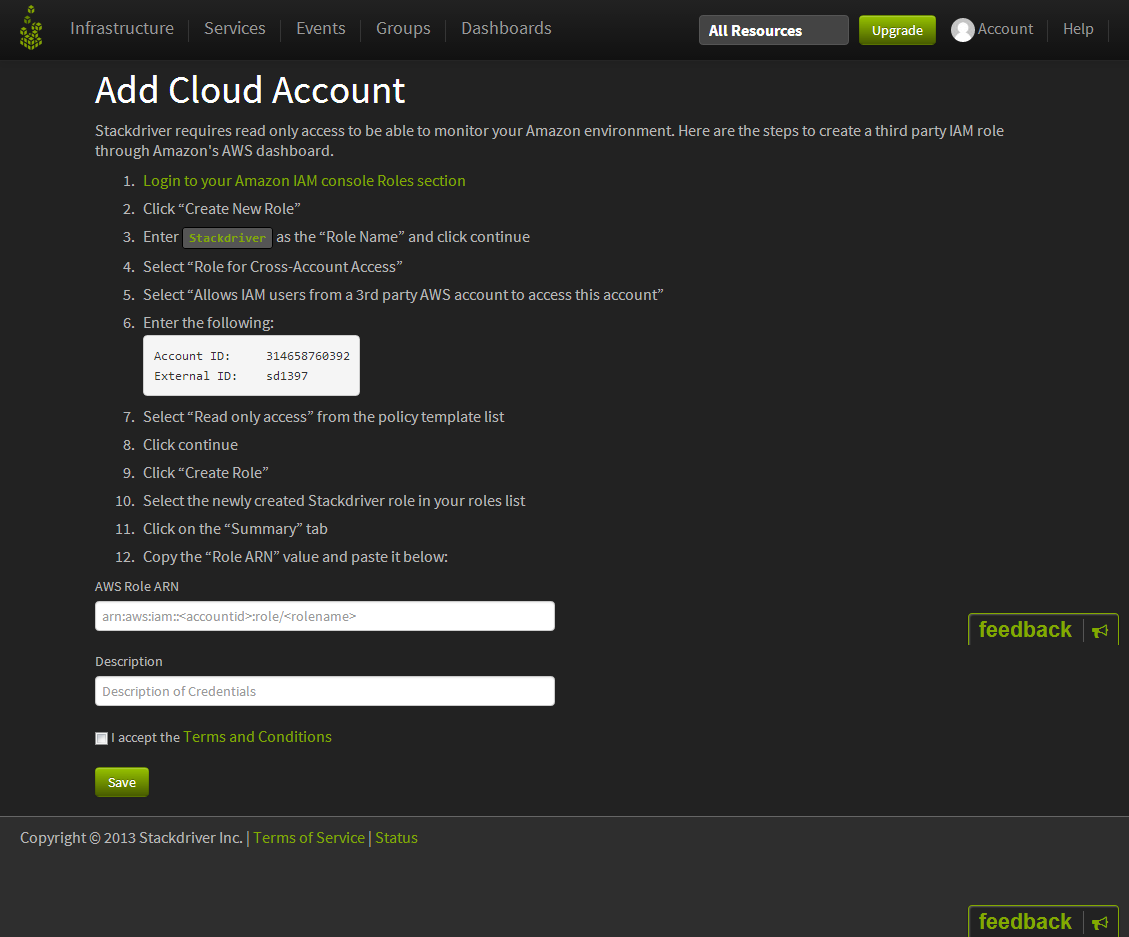Focus the Description of Credentials field
Viewport: 1129px width, 937px height.
[x=325, y=691]
